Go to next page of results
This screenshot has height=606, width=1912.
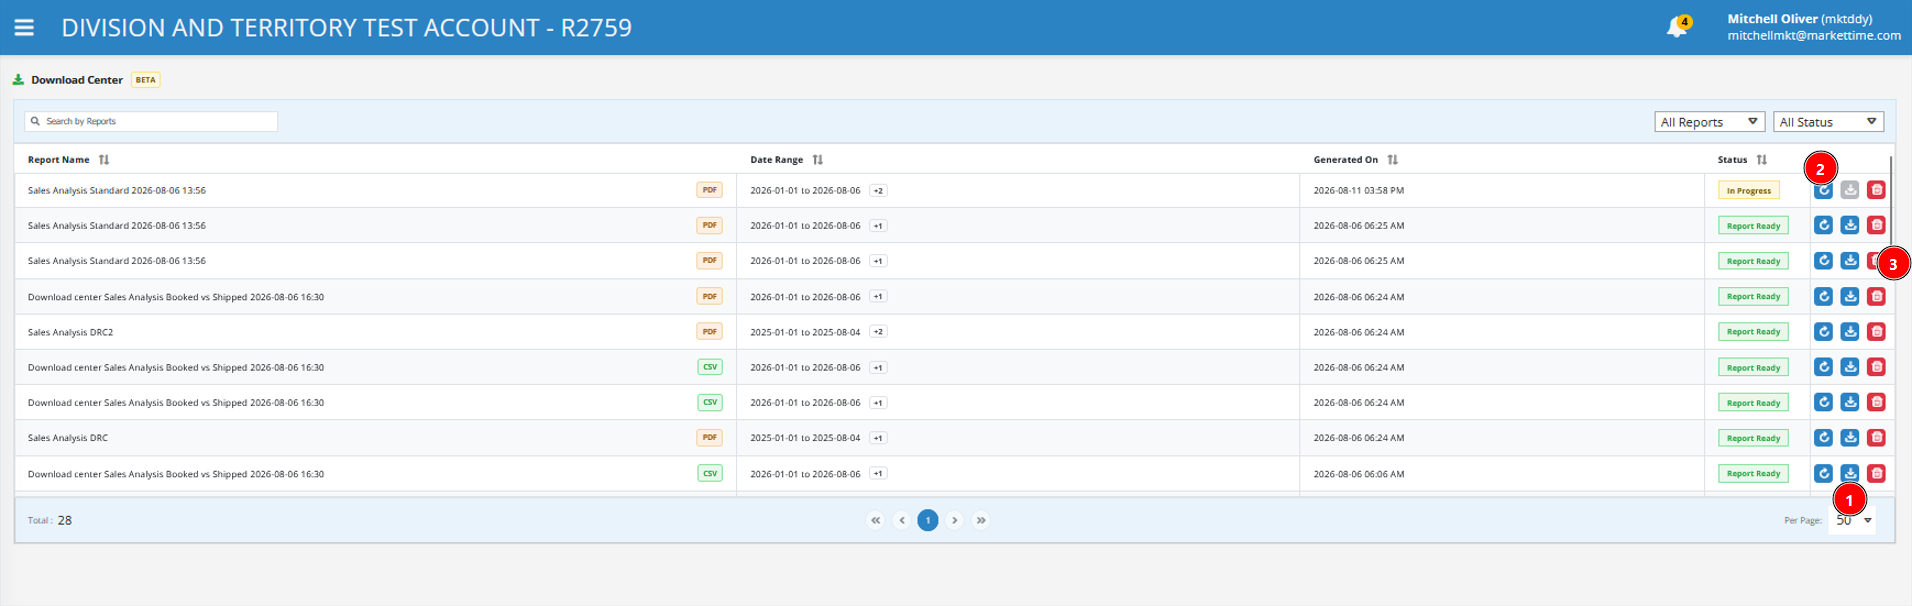point(955,520)
